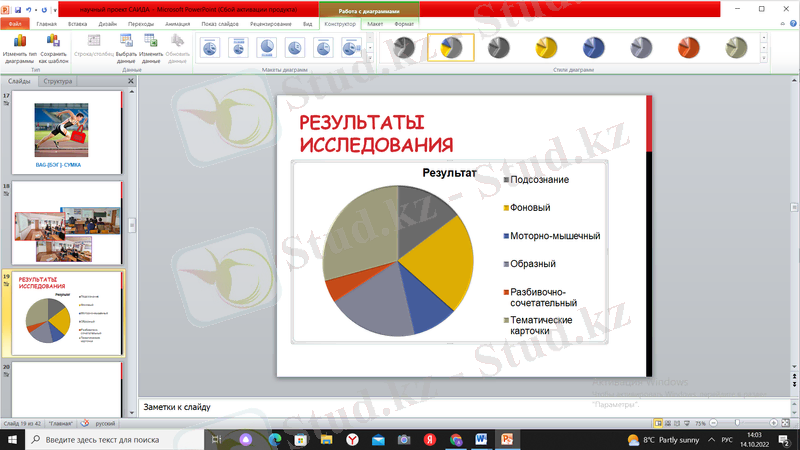Image resolution: width=800 pixels, height=450 pixels.
Task: Open the Файл tab
Action: [15, 22]
